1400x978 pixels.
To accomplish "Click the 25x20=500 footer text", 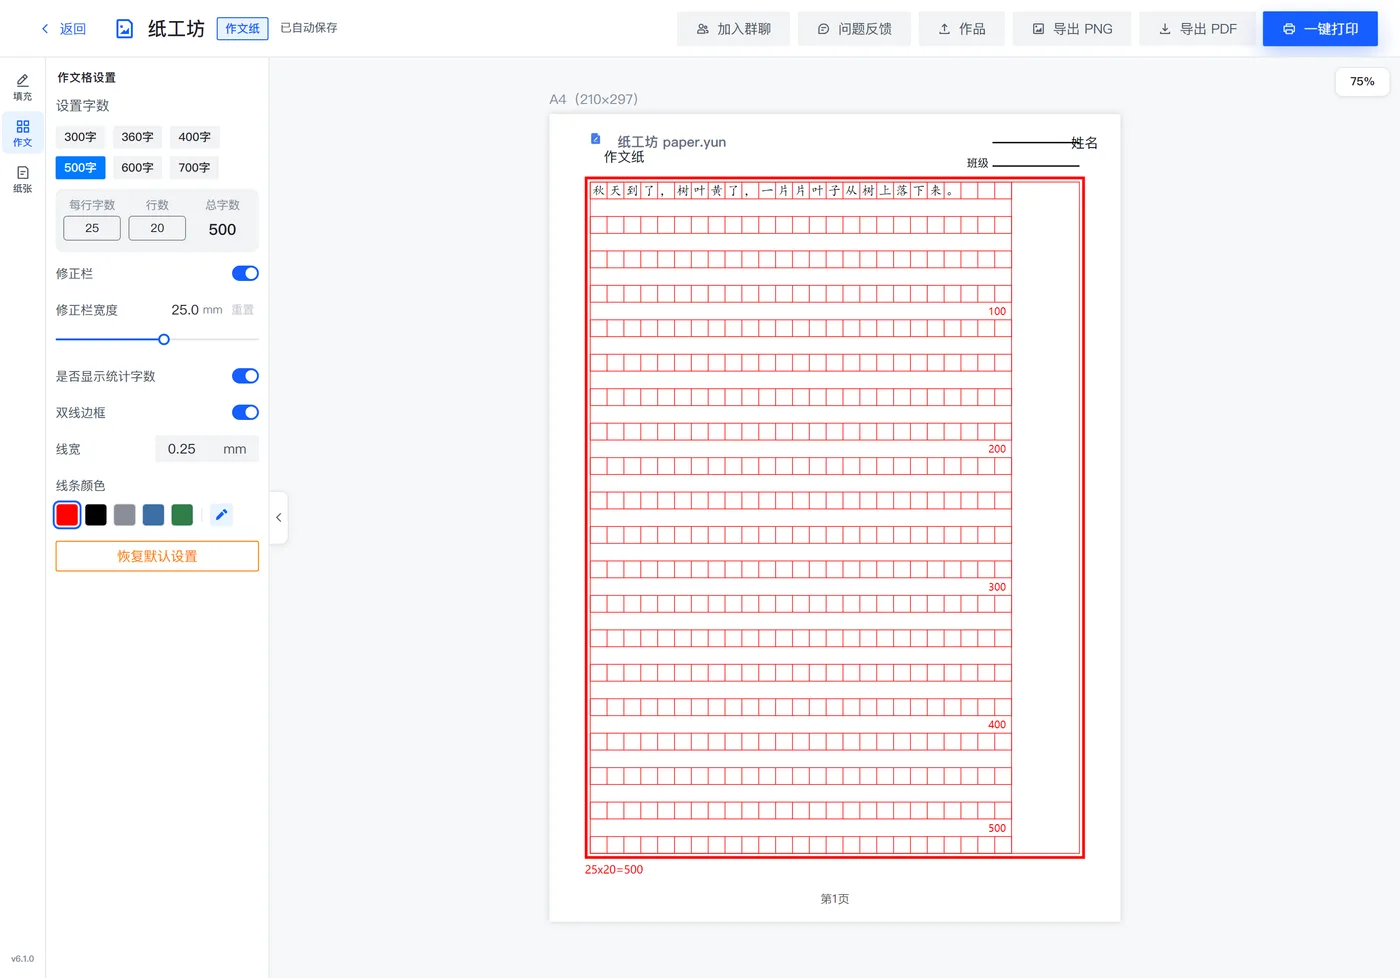I will pyautogui.click(x=614, y=870).
